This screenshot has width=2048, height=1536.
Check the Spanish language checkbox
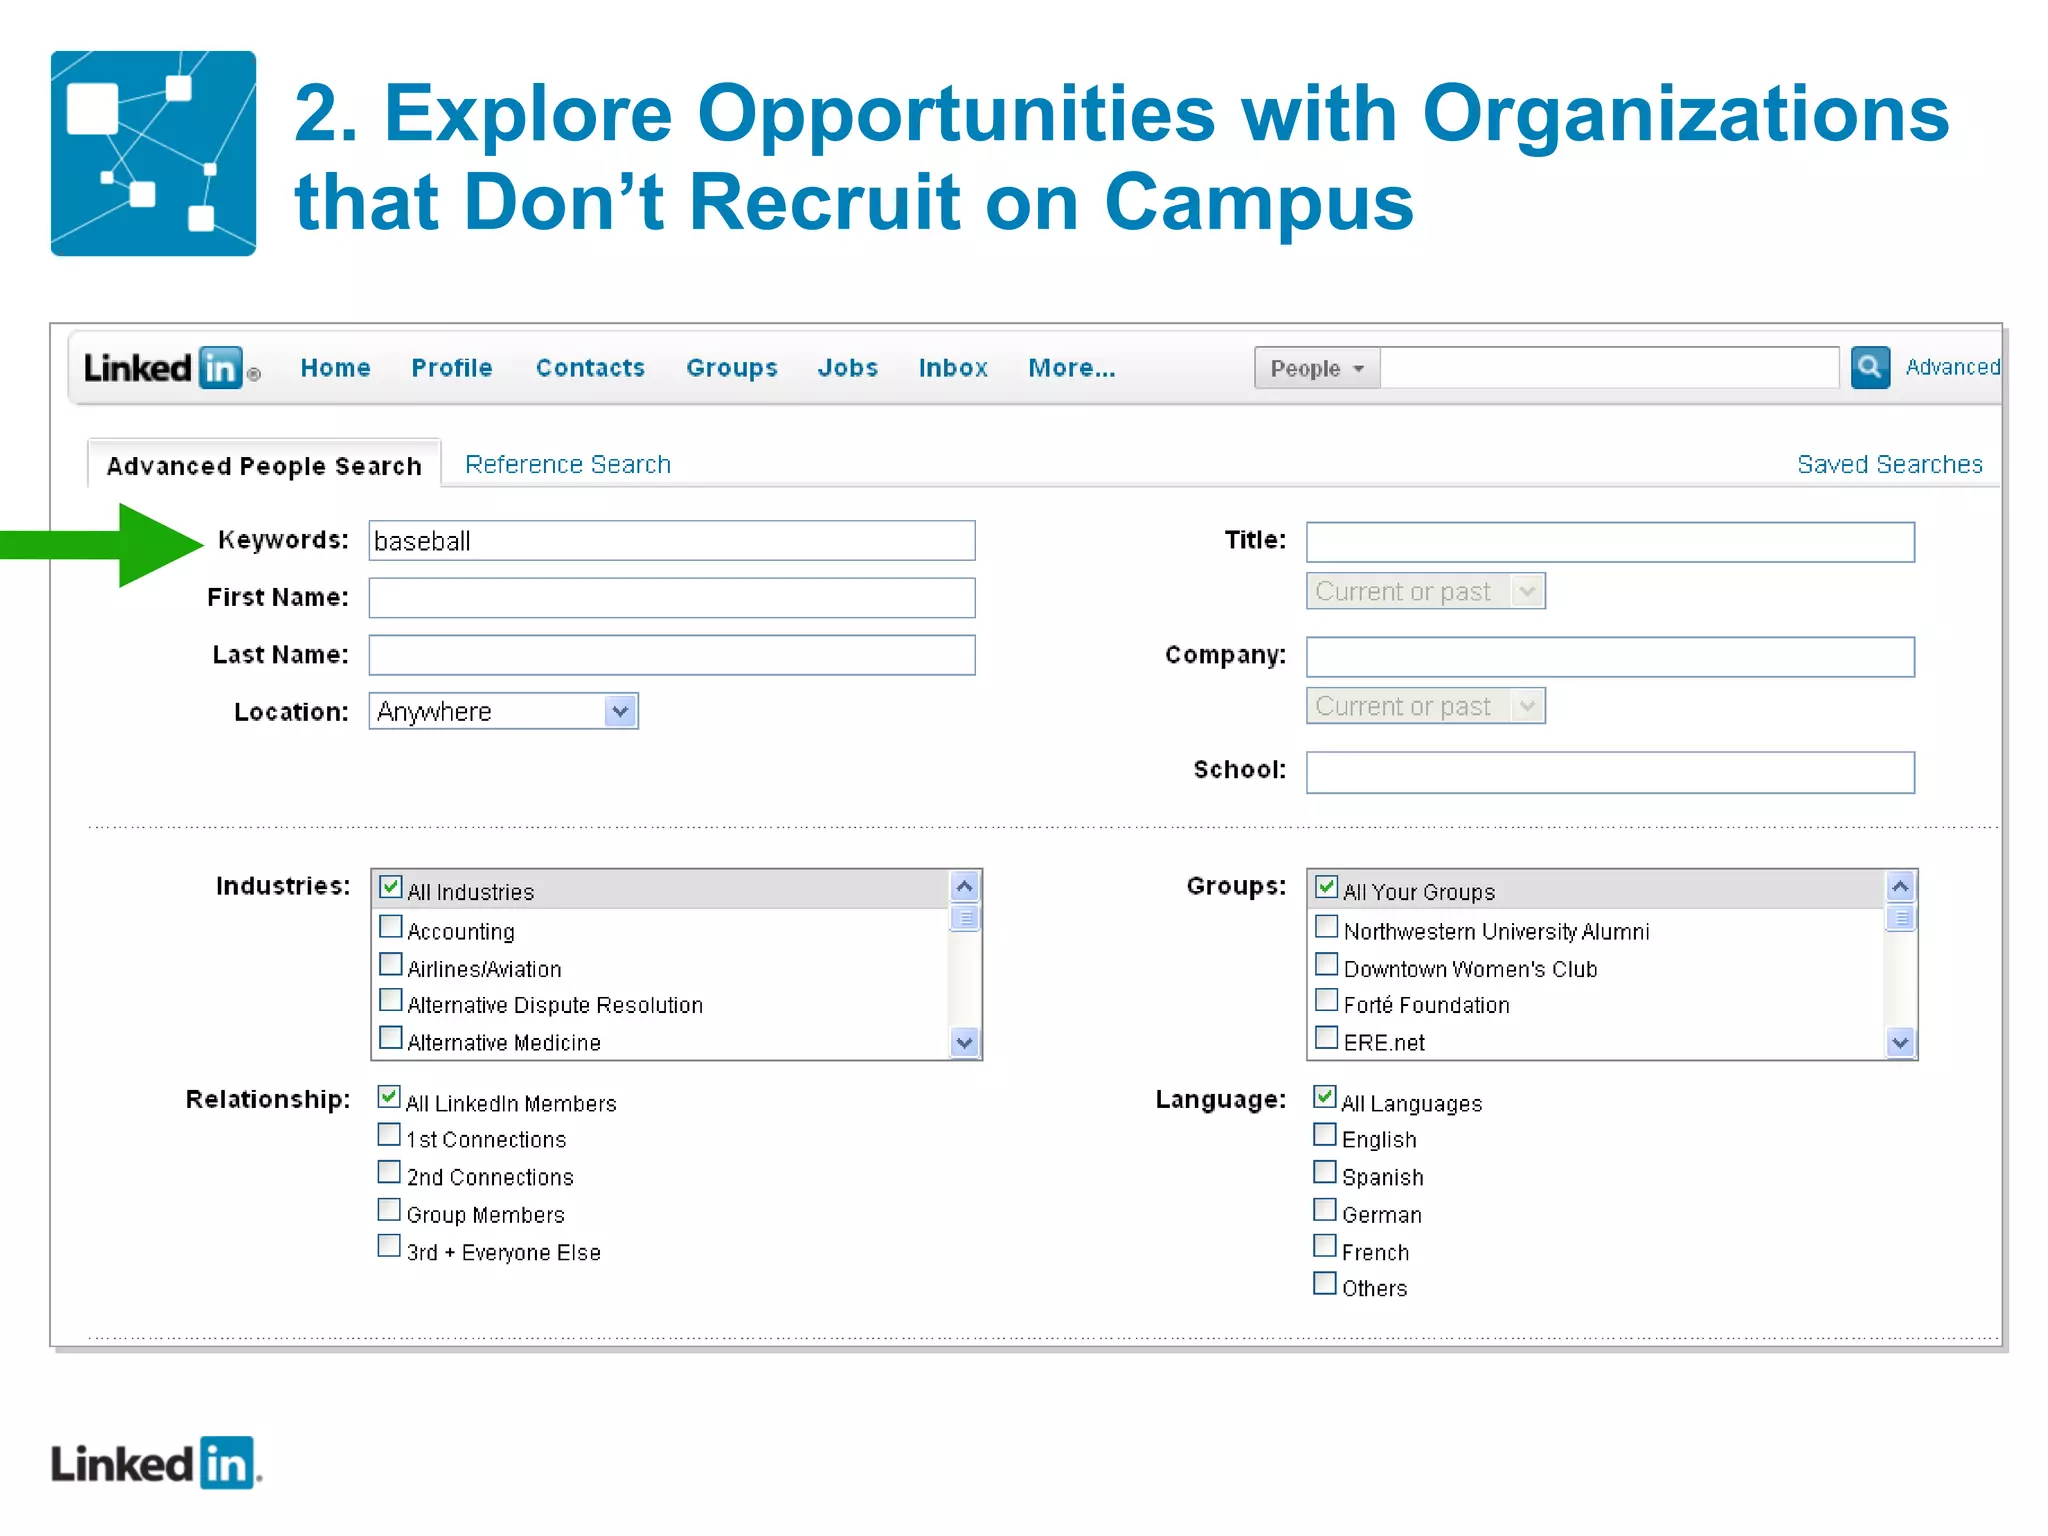1325,1172
